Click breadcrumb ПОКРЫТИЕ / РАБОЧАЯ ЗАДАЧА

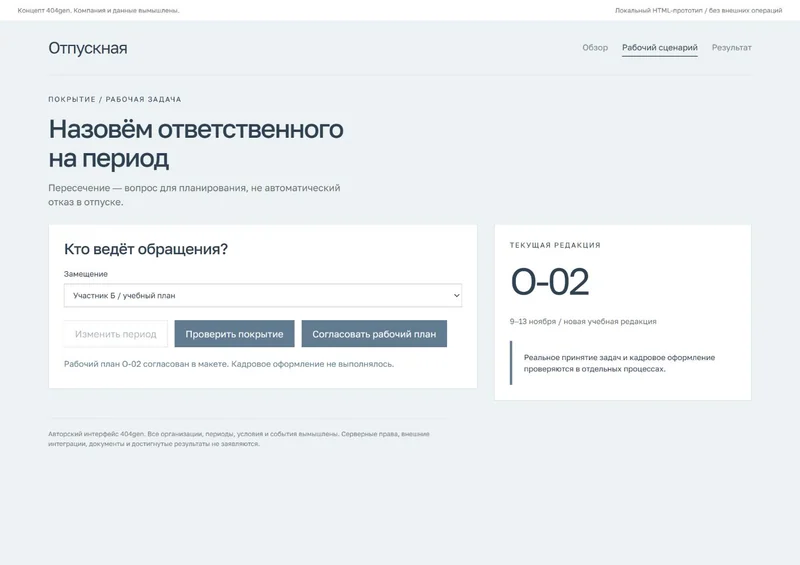(x=115, y=99)
